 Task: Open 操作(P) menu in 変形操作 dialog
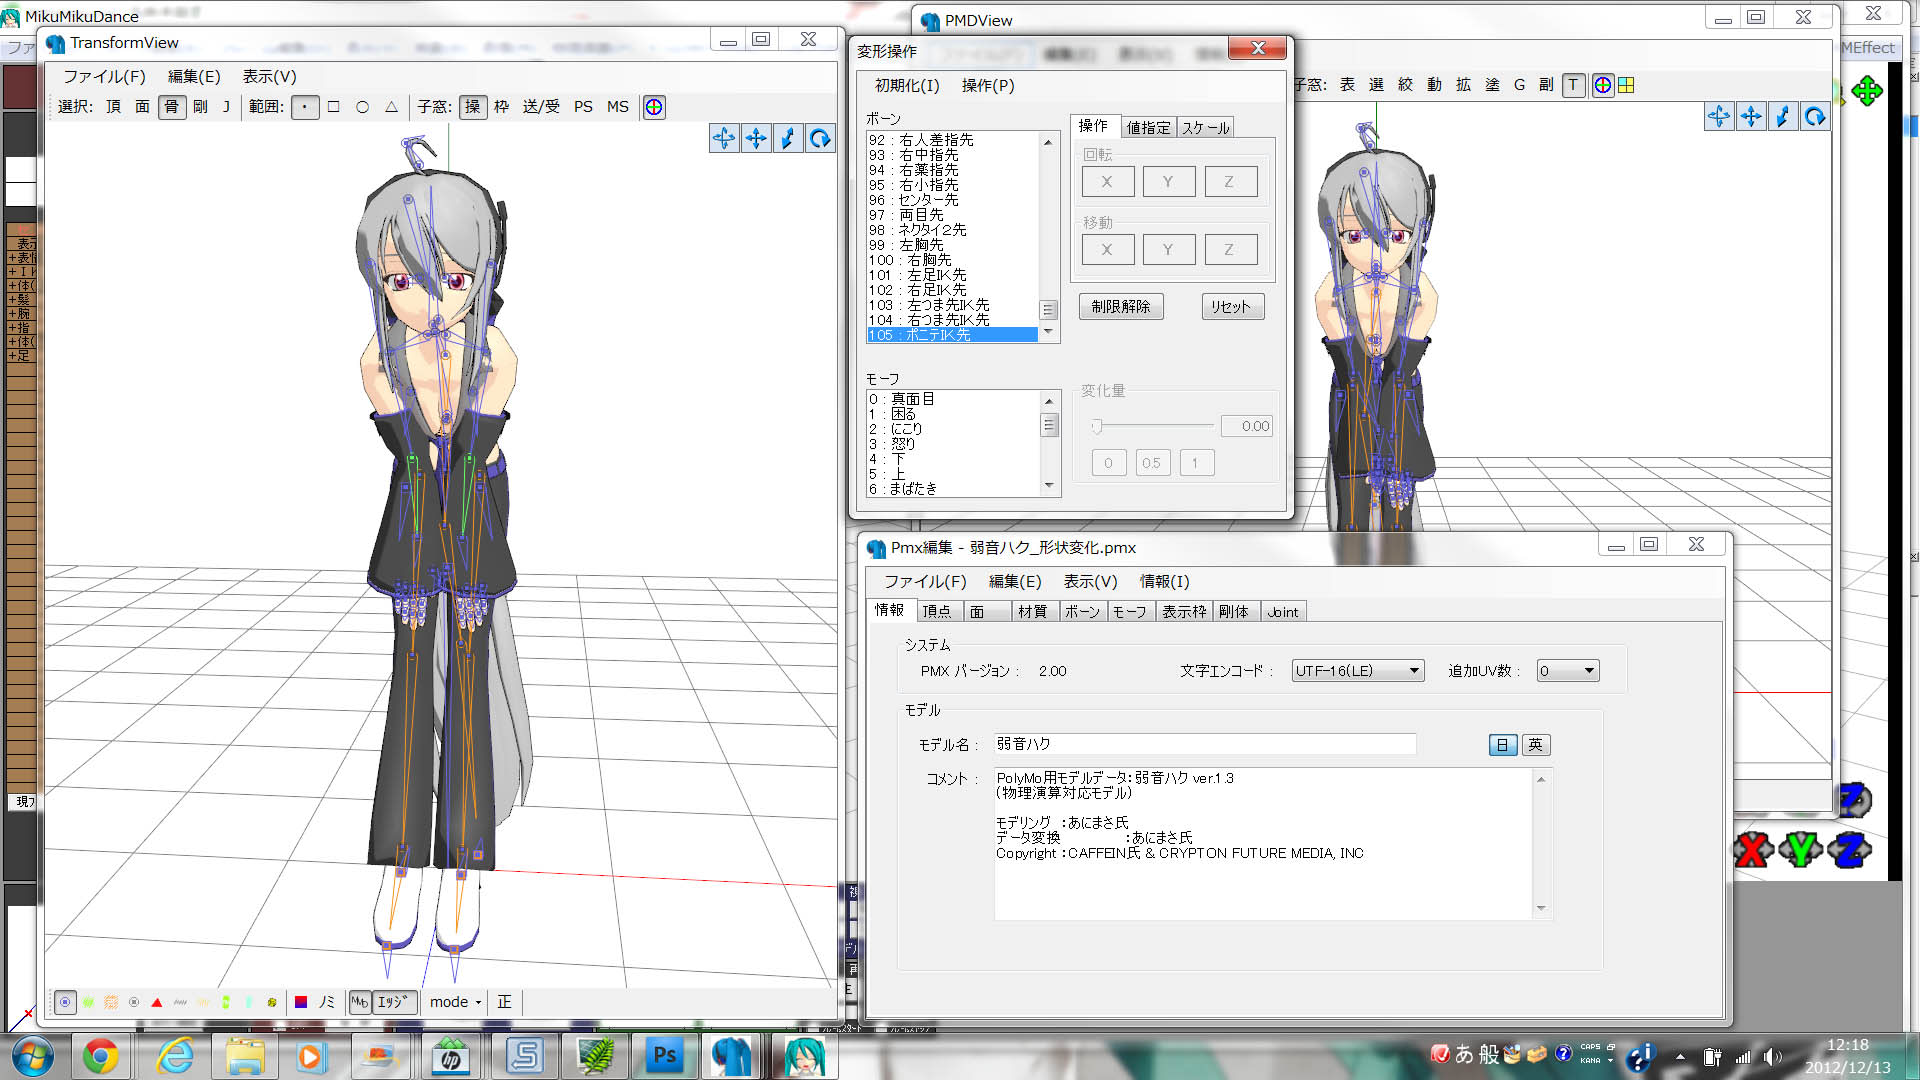[988, 86]
